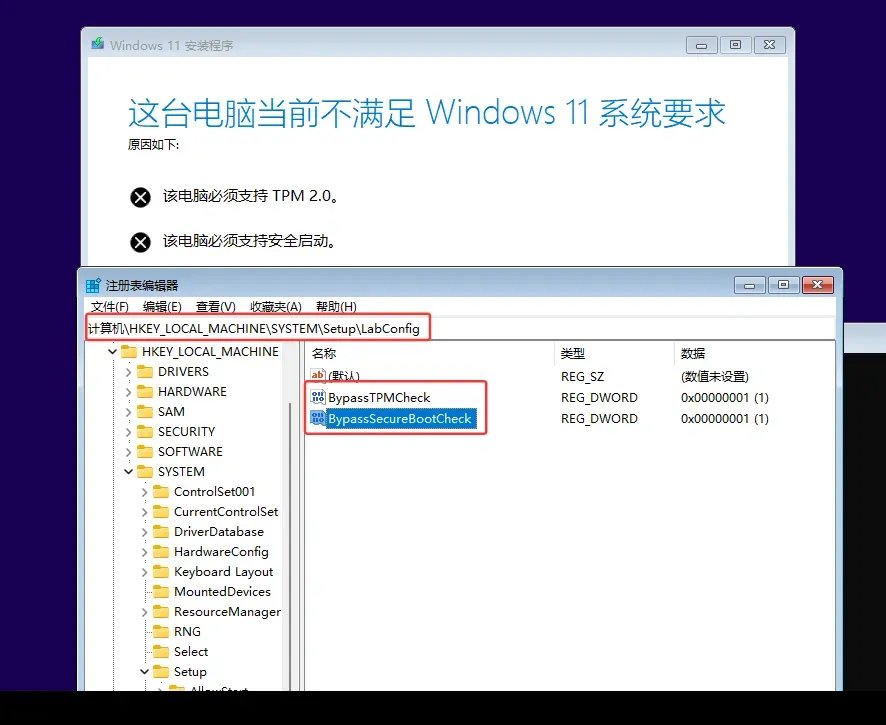The height and width of the screenshot is (725, 886).
Task: Click data value of BypassSecureBootCheck row
Action: pos(724,419)
